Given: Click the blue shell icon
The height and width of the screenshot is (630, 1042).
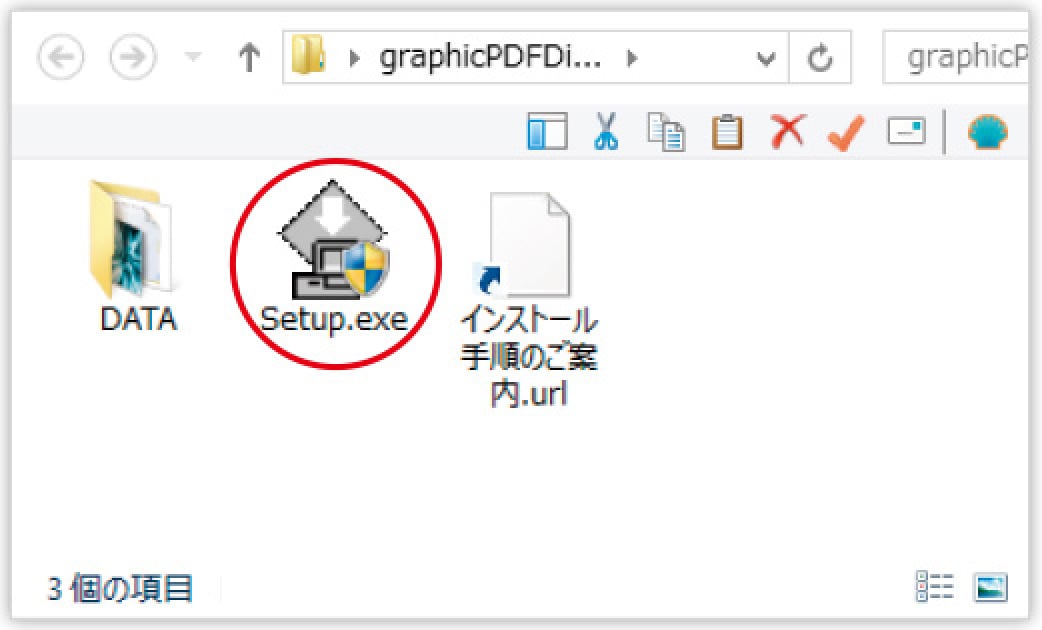Looking at the screenshot, I should pyautogui.click(x=988, y=131).
